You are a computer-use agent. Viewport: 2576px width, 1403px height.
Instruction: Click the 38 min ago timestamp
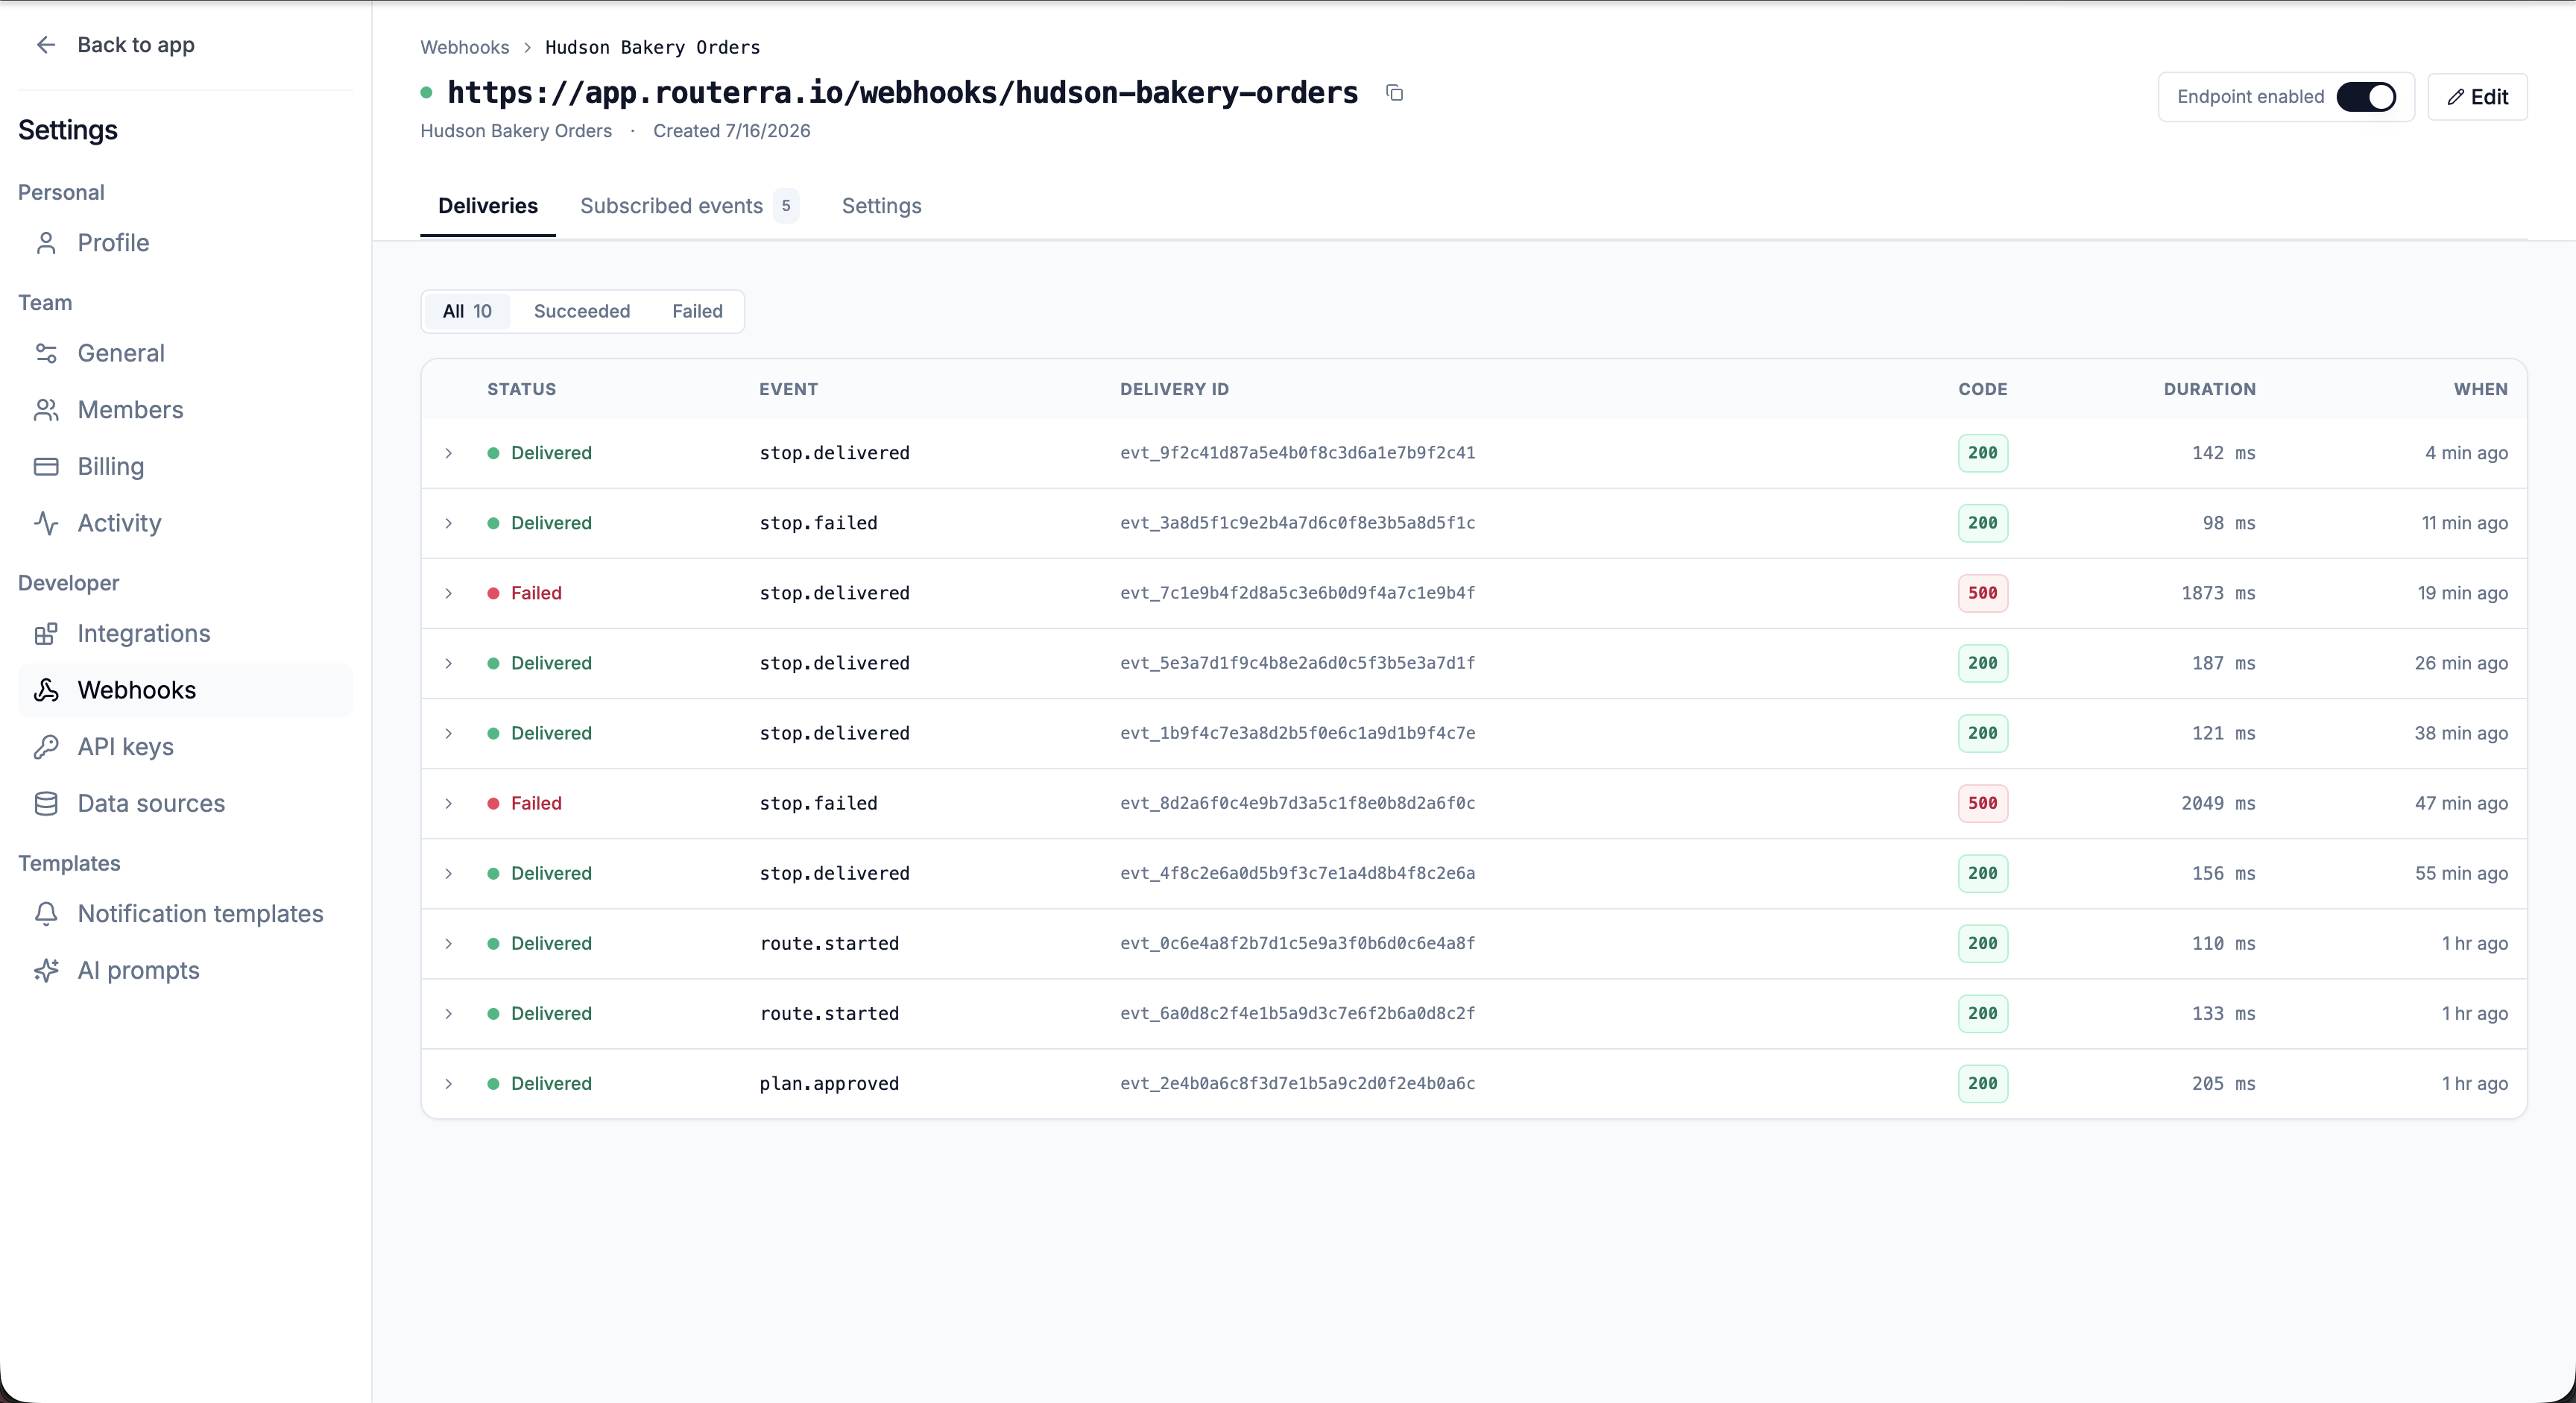(2461, 733)
